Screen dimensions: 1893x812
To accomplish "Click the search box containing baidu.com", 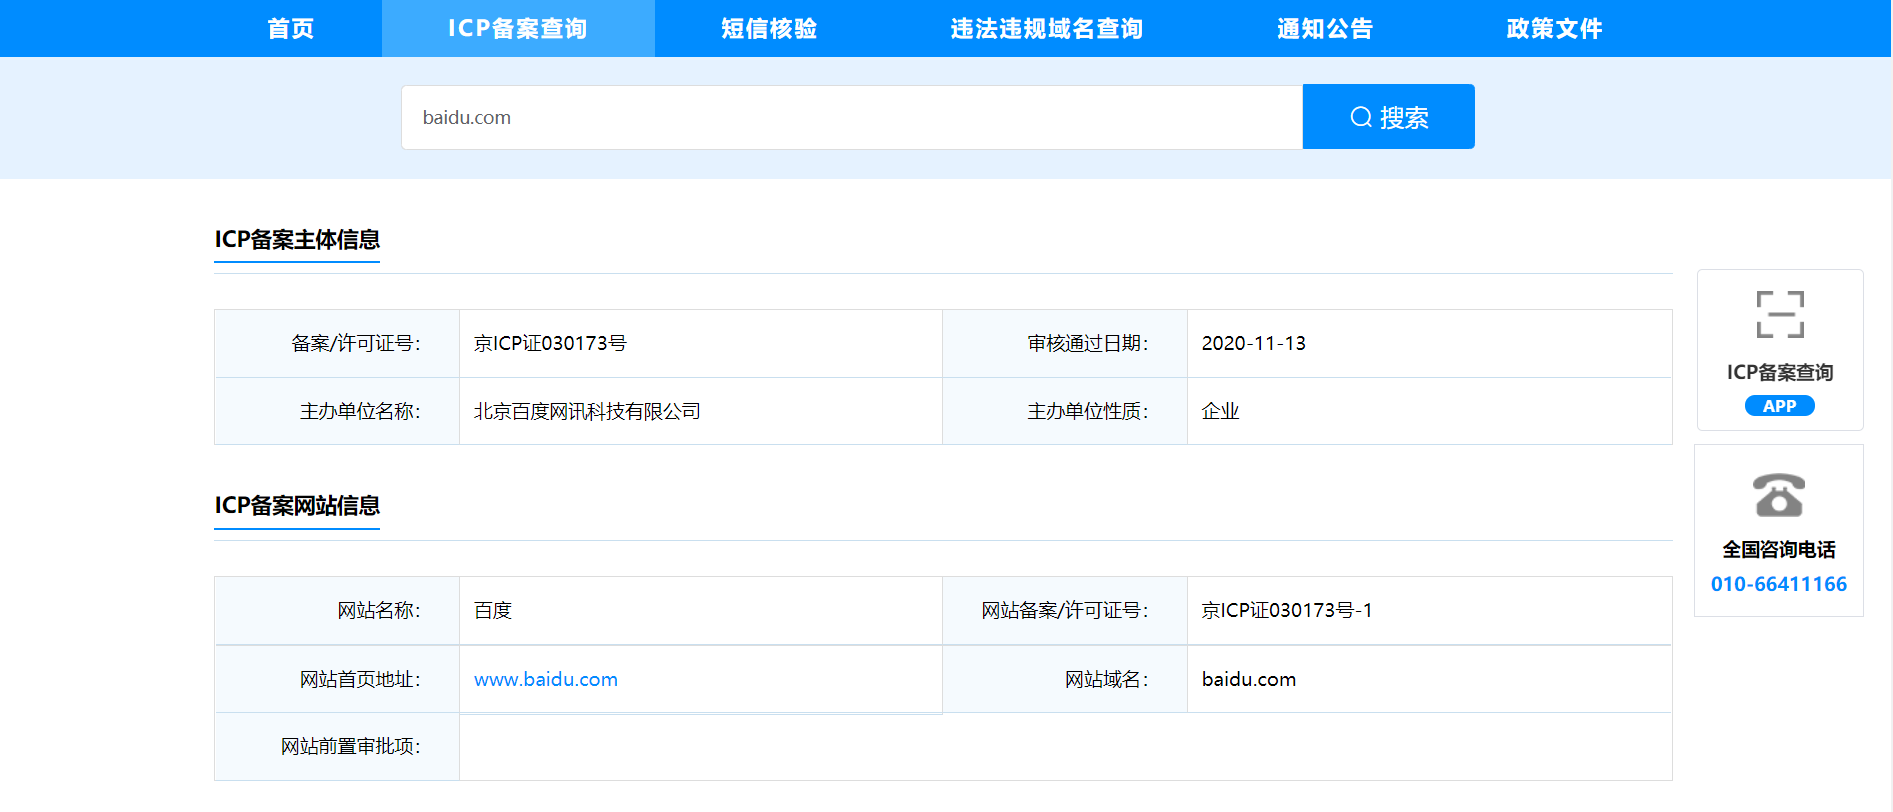I will (x=851, y=117).
